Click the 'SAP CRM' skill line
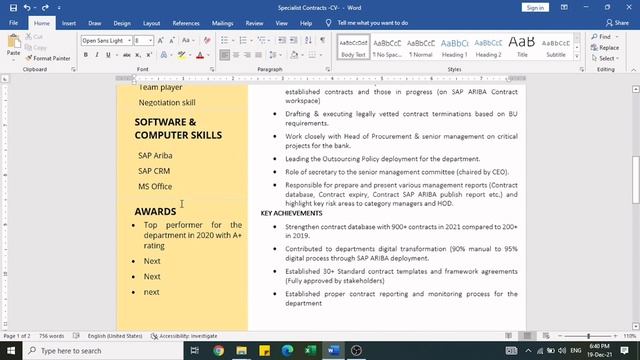Image resolution: width=640 pixels, height=360 pixels. (154, 171)
